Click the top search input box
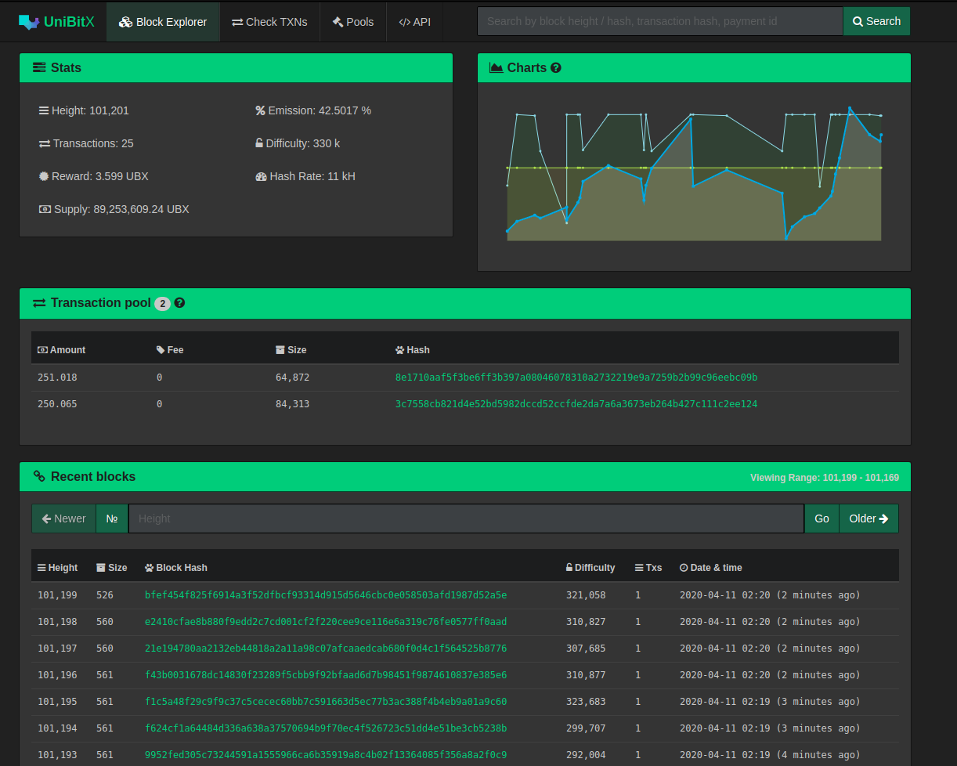The width and height of the screenshot is (957, 766). click(660, 21)
